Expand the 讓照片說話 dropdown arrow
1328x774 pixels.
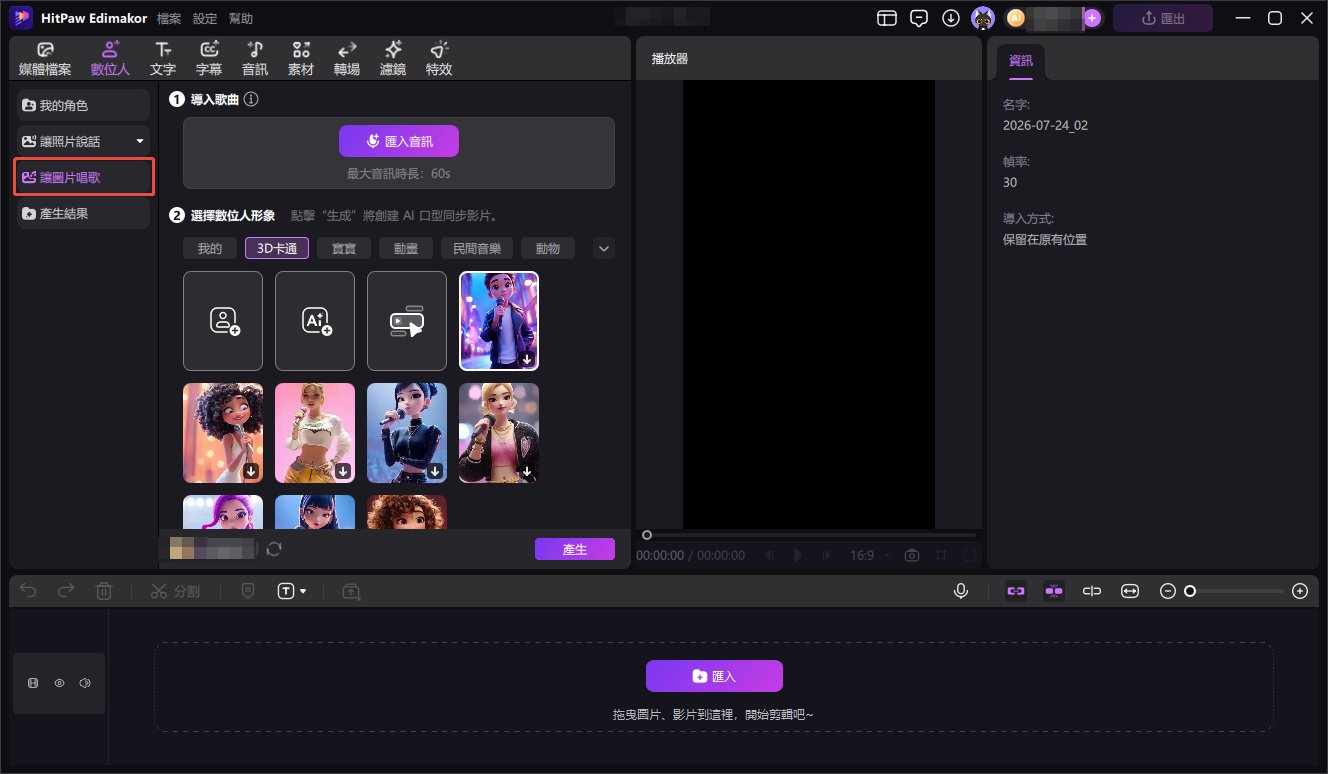point(140,141)
